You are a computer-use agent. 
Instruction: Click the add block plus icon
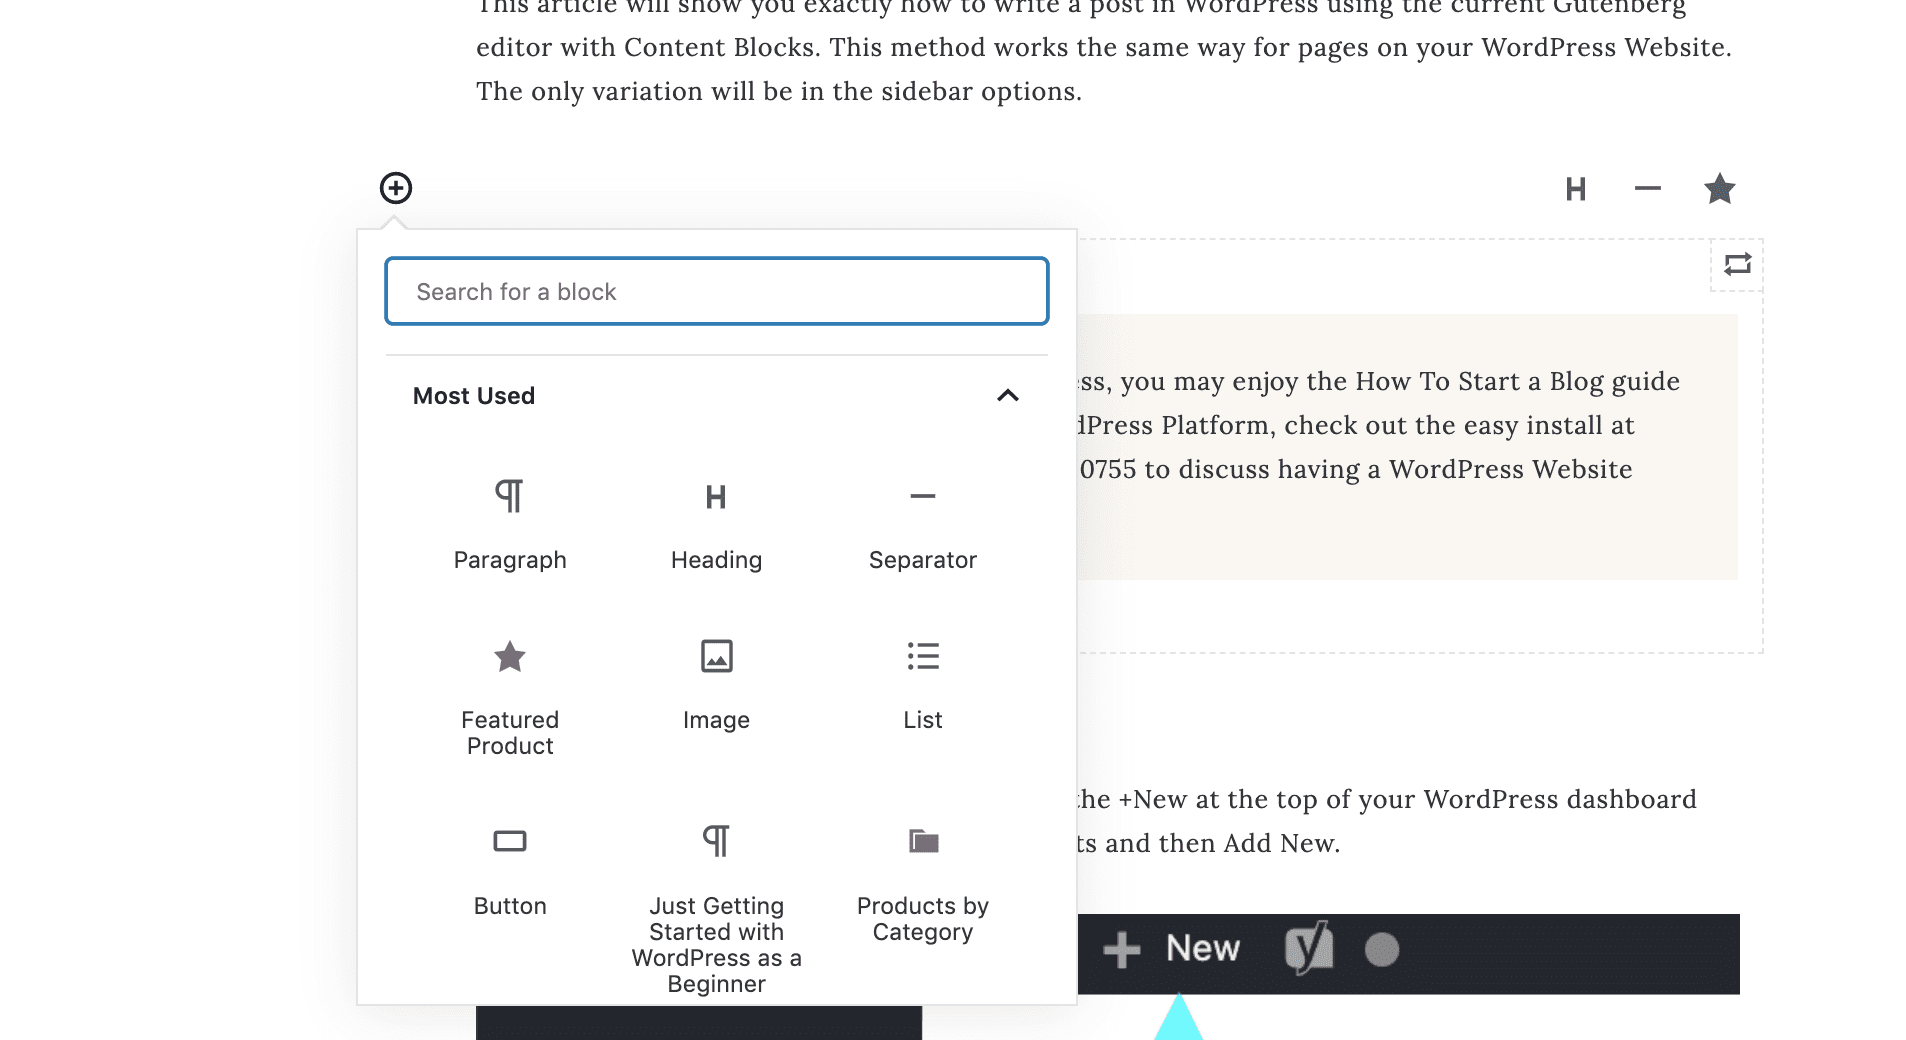point(396,188)
